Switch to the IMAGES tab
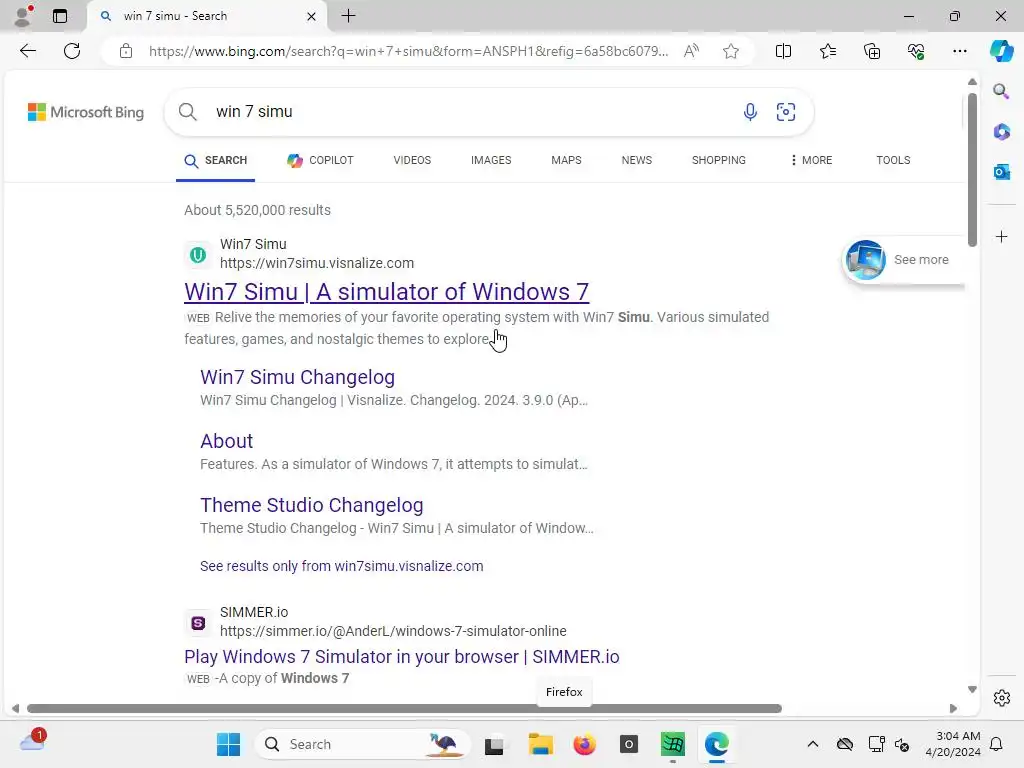 tap(491, 160)
